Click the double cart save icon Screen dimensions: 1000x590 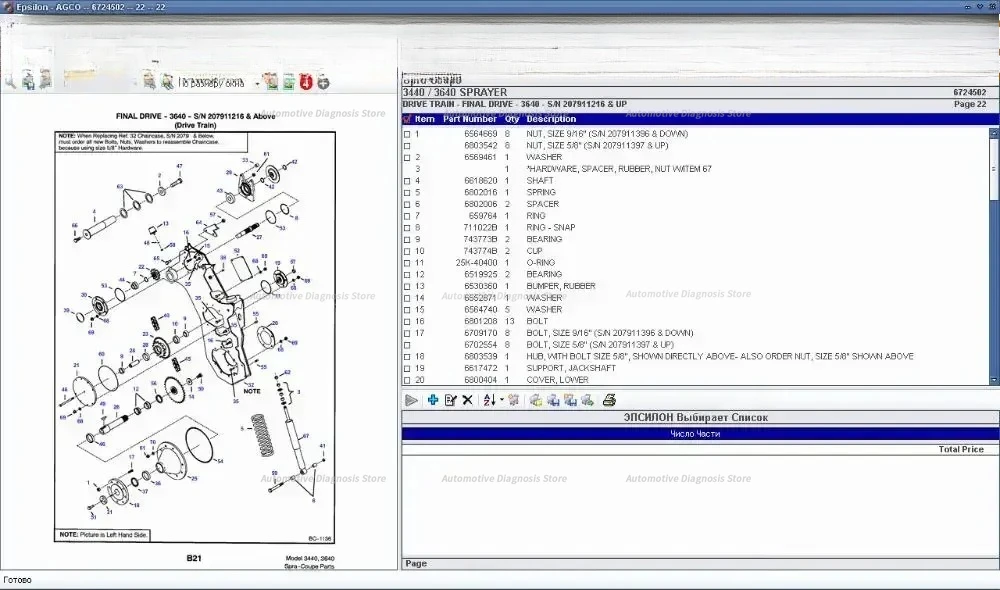coord(570,400)
